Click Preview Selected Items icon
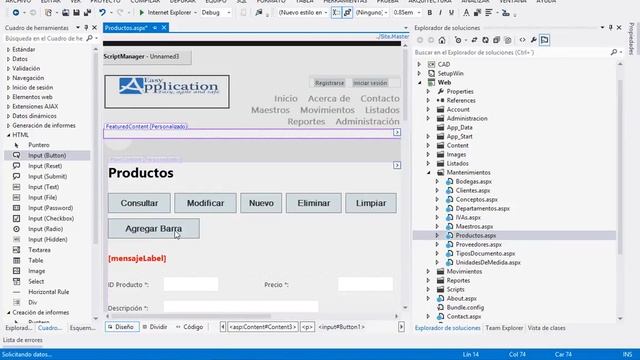This screenshot has height=360, width=640. point(544,40)
